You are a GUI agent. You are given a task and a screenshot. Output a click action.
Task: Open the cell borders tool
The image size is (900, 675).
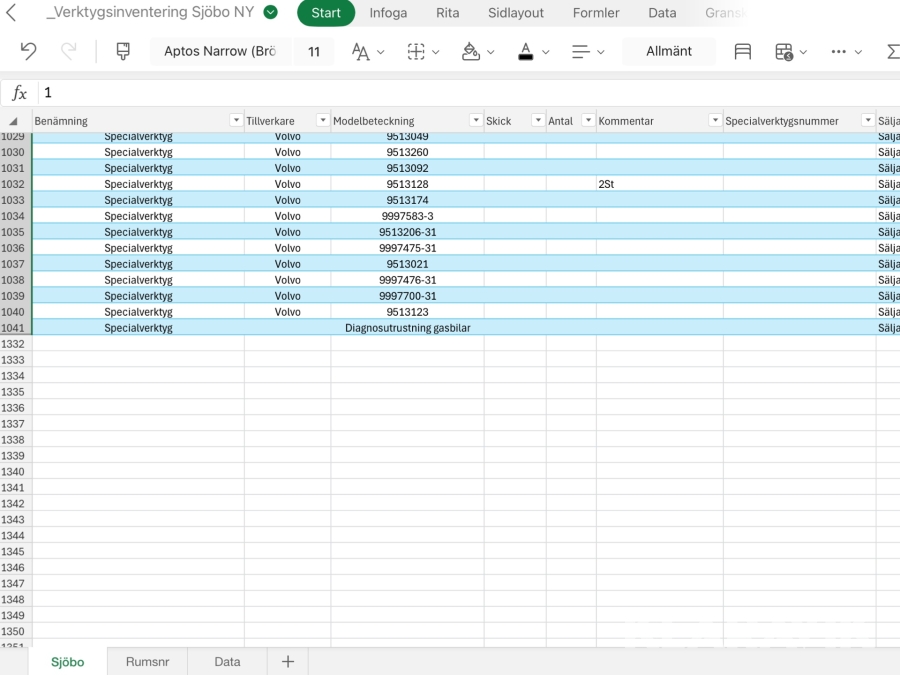pos(416,51)
